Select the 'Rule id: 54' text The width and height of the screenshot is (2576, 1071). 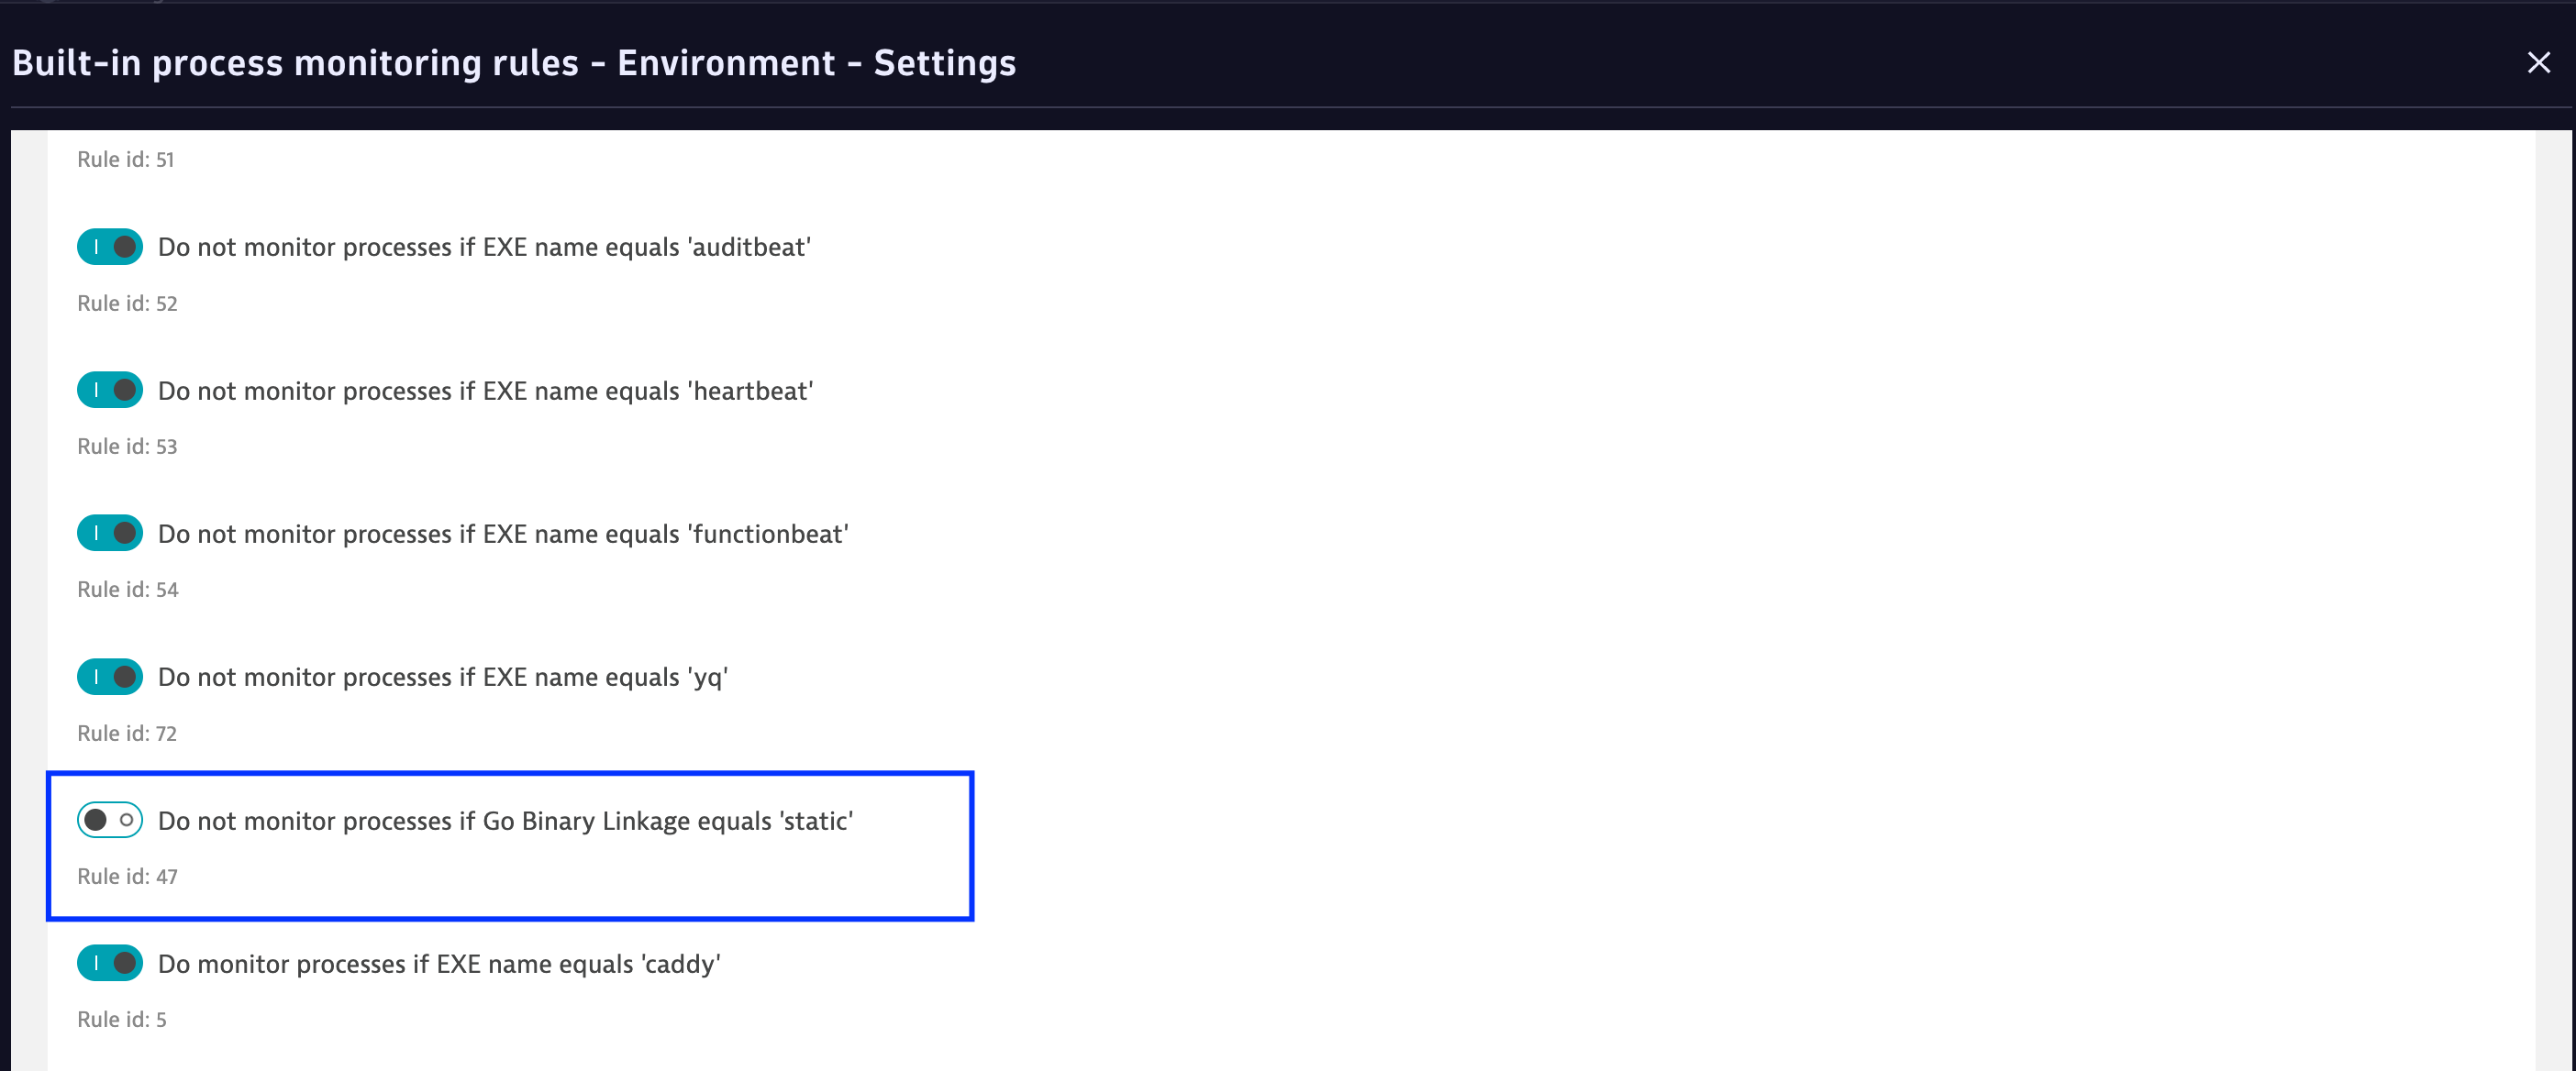[127, 590]
